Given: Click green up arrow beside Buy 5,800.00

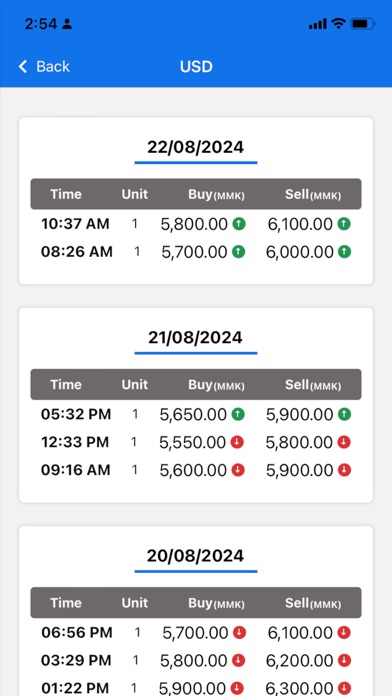Looking at the screenshot, I should pos(239,224).
